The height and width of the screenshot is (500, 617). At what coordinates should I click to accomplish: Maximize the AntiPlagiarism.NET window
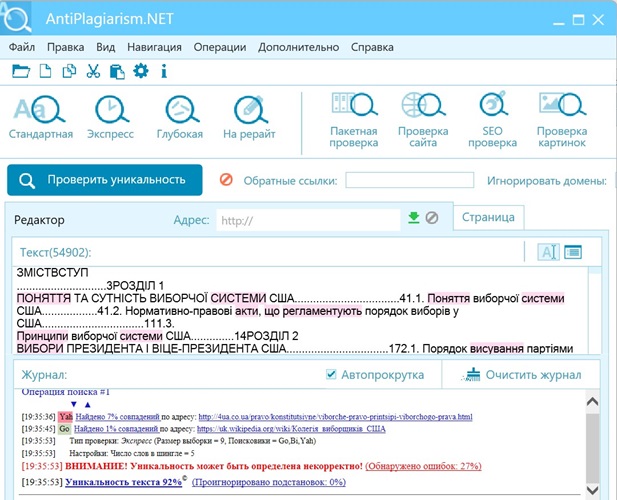[x=578, y=20]
